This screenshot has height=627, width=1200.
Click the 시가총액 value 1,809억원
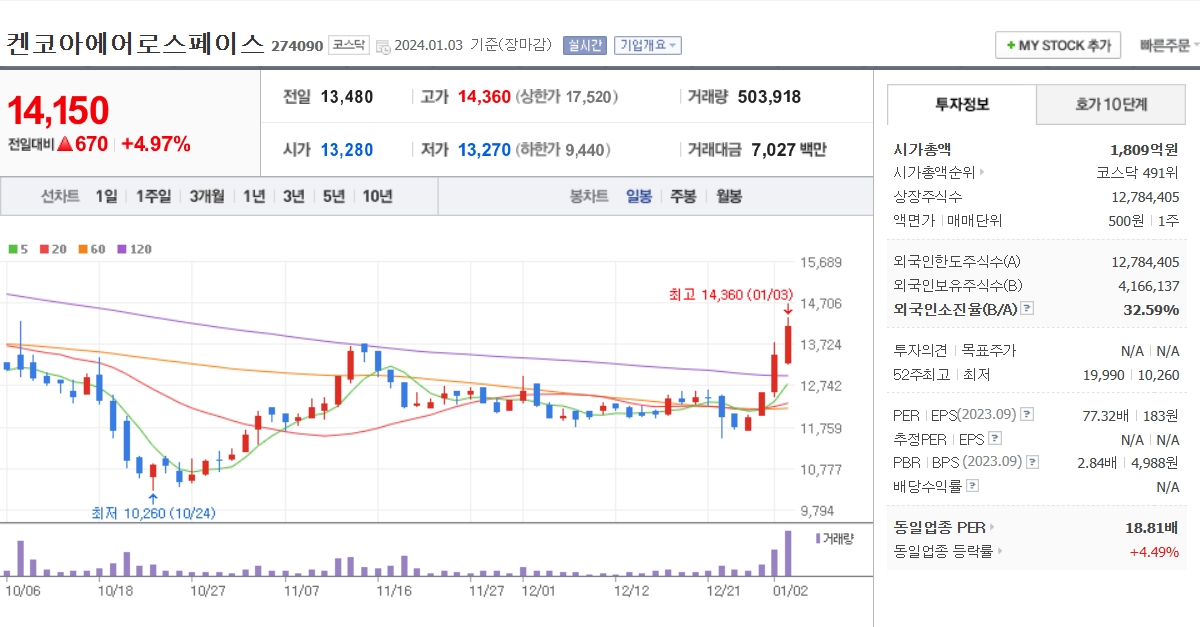point(1144,148)
